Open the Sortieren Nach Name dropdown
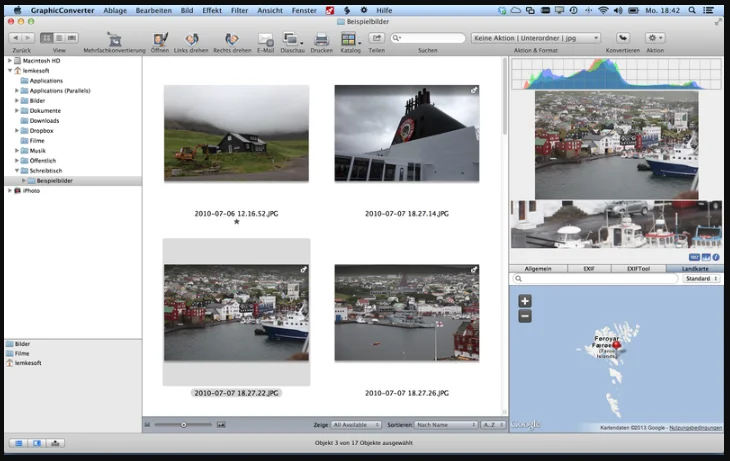 click(446, 425)
